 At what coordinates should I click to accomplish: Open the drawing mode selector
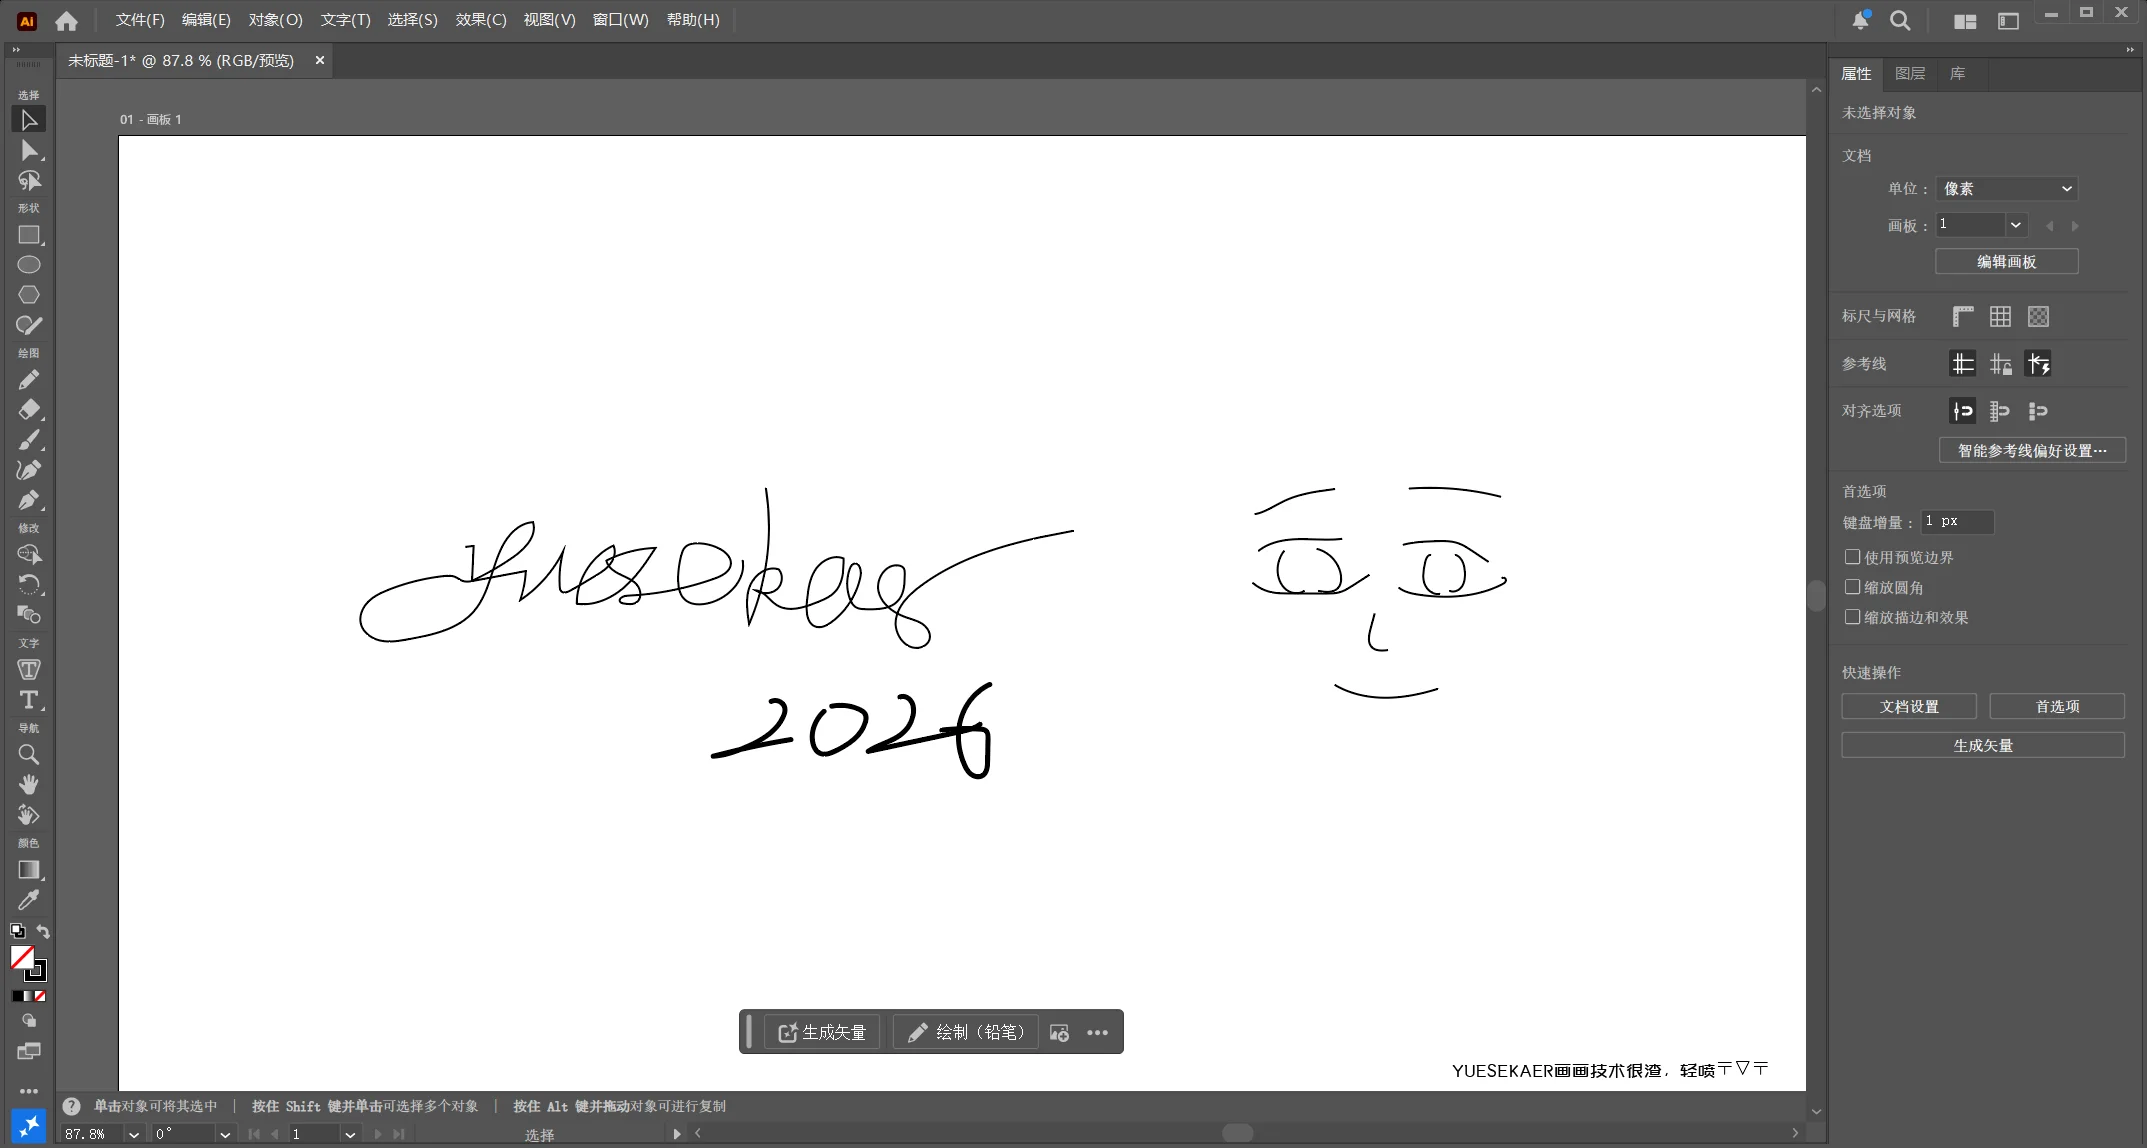(29, 1021)
